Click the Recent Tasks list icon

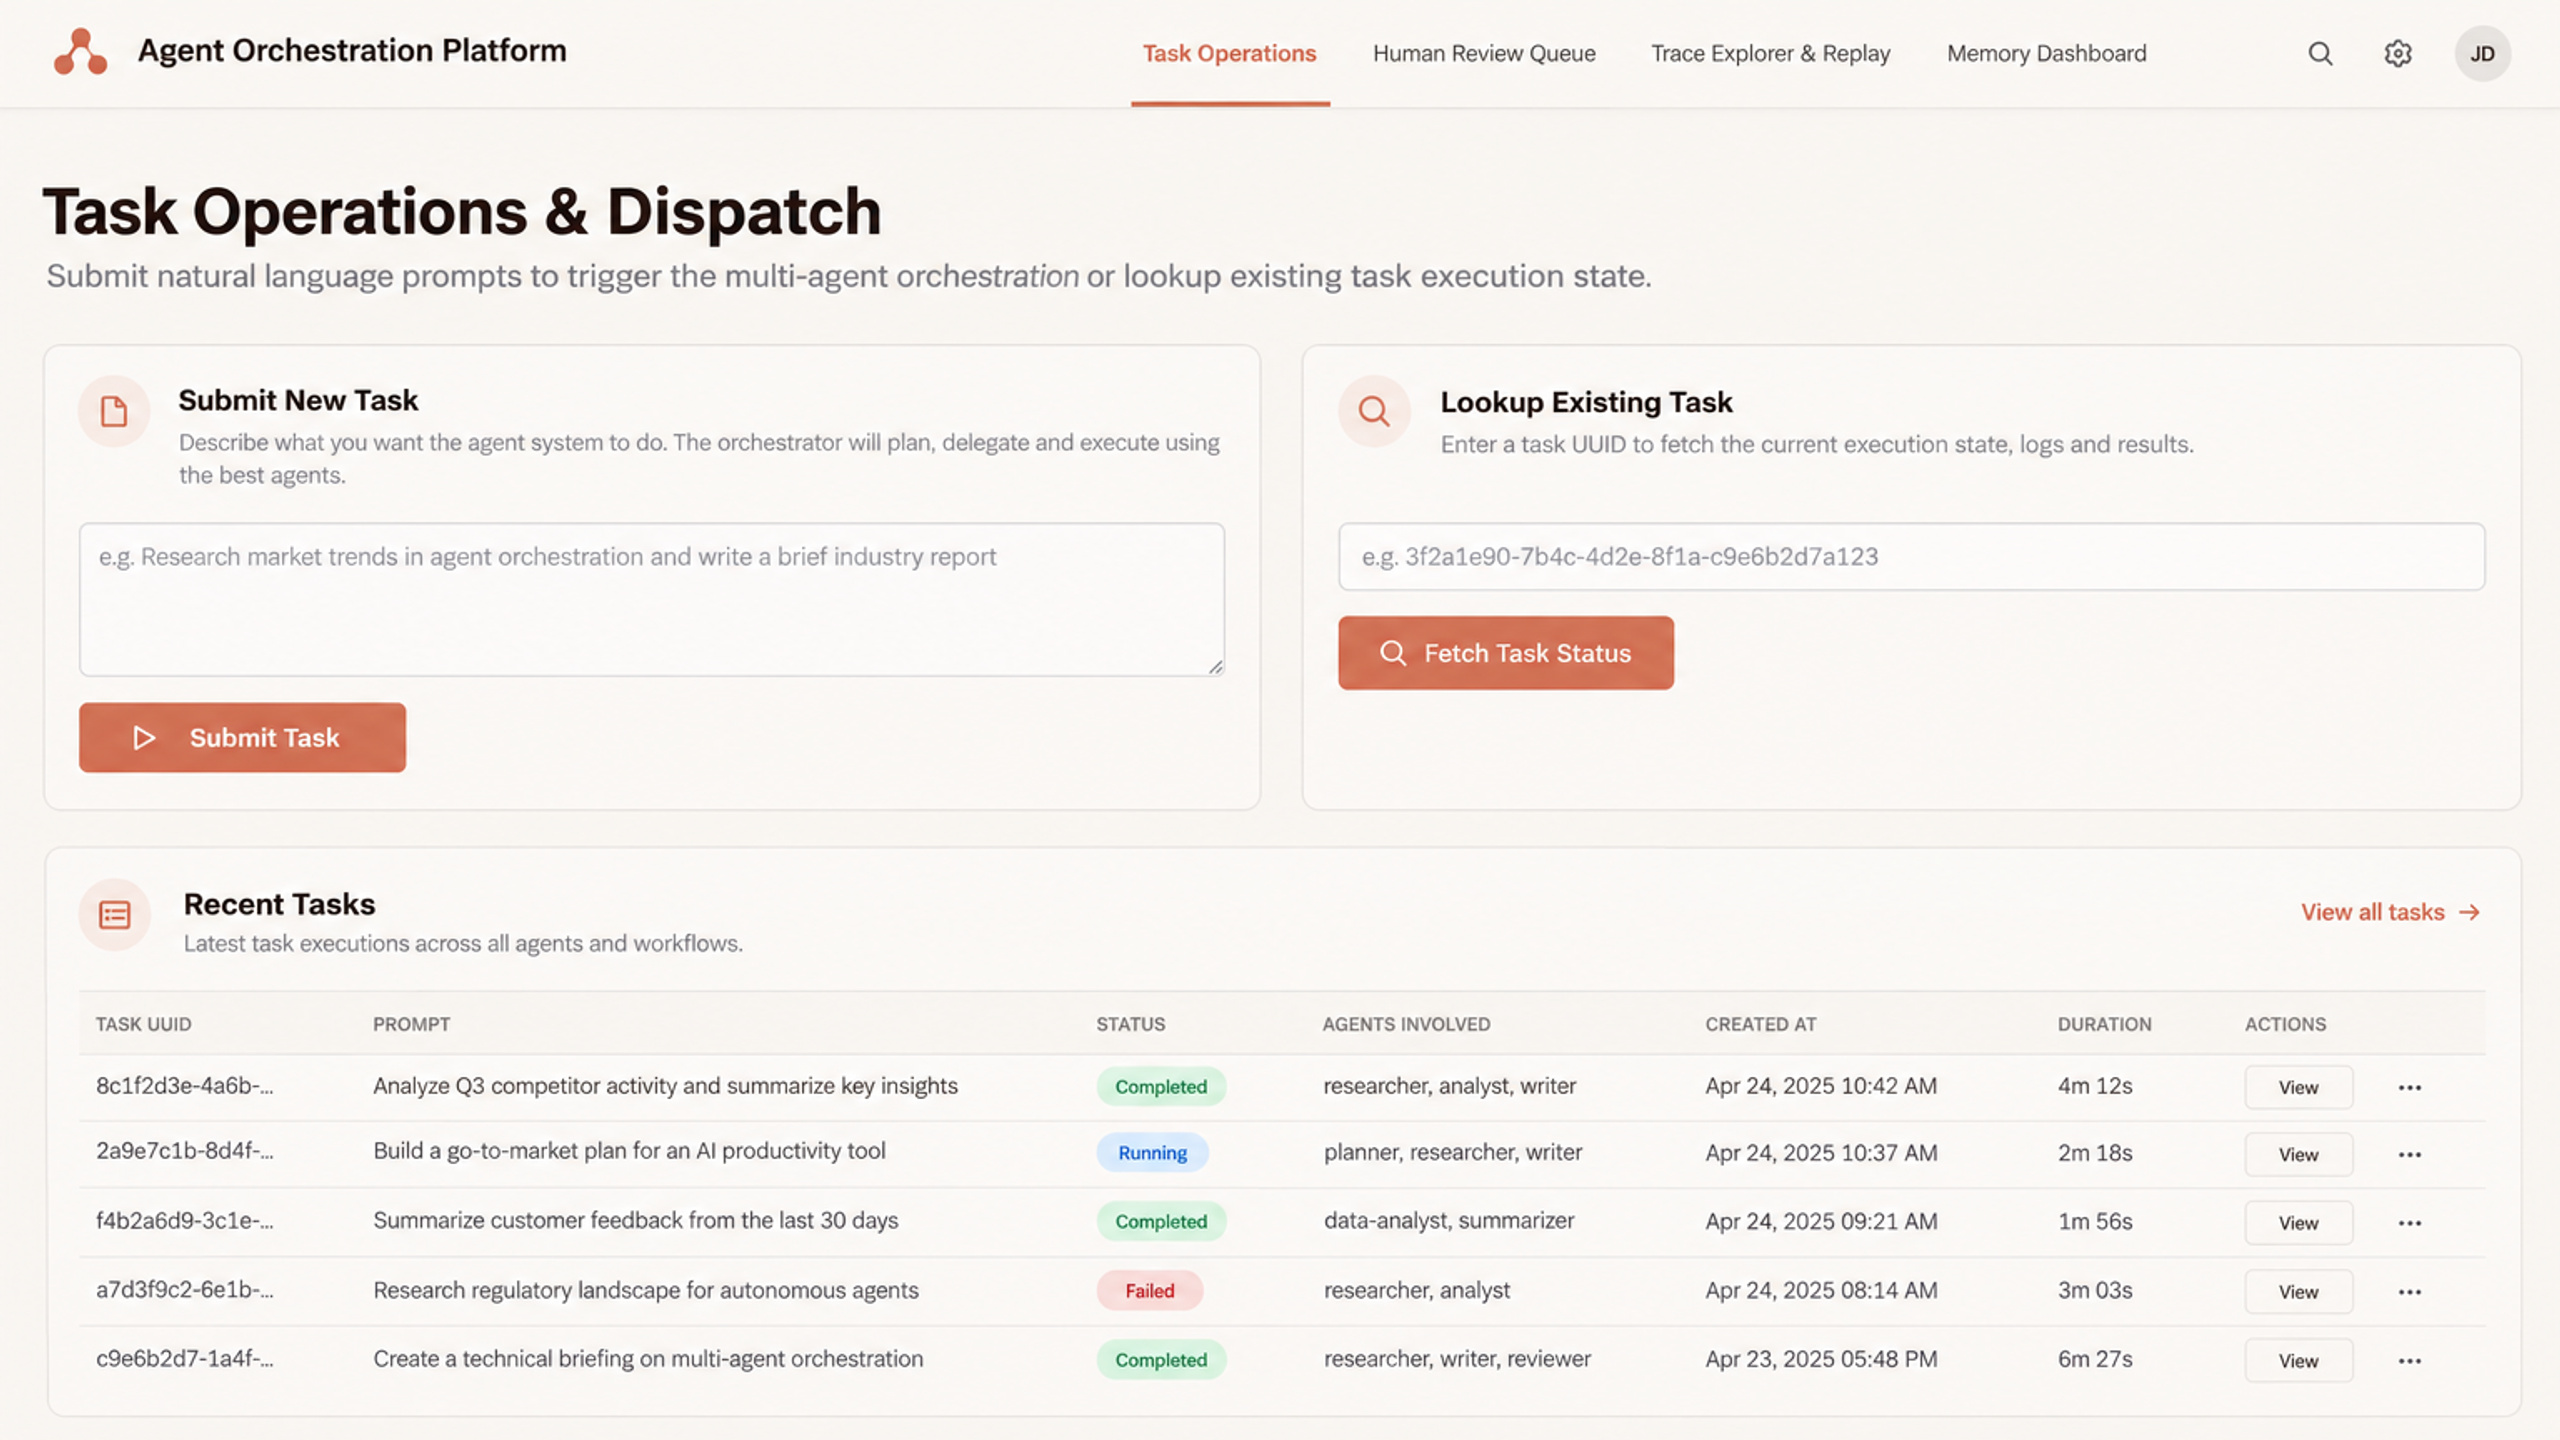[115, 914]
